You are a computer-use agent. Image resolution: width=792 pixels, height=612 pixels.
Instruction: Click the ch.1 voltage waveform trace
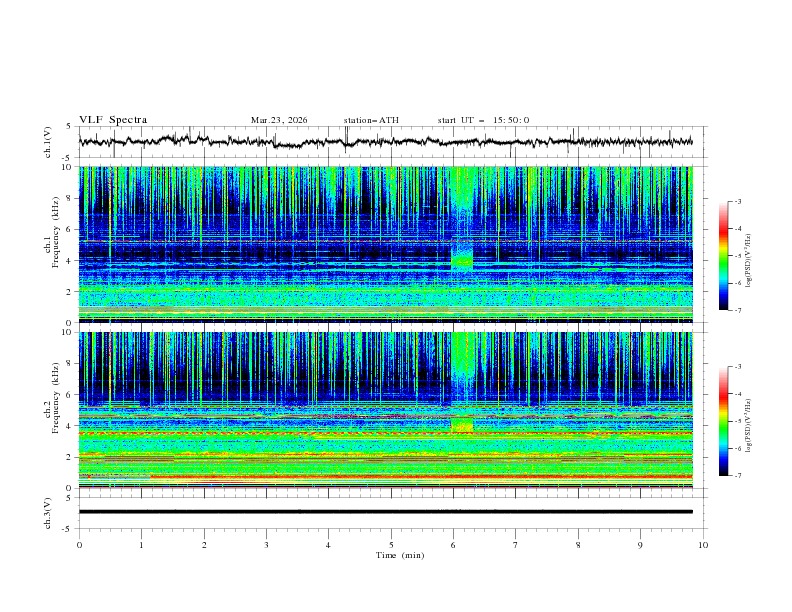tap(385, 142)
